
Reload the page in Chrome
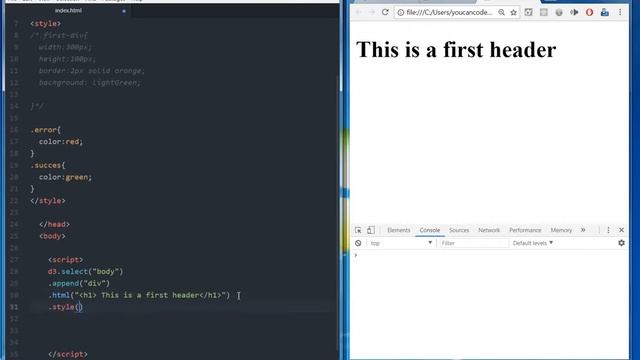coord(385,12)
